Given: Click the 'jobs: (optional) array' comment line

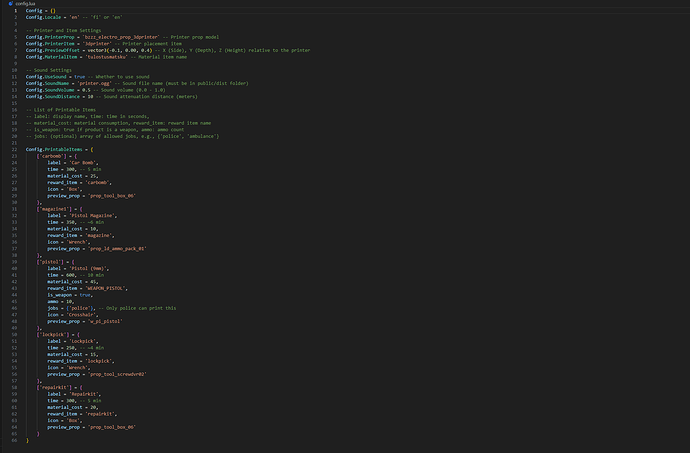Looking at the screenshot, I should (x=122, y=136).
